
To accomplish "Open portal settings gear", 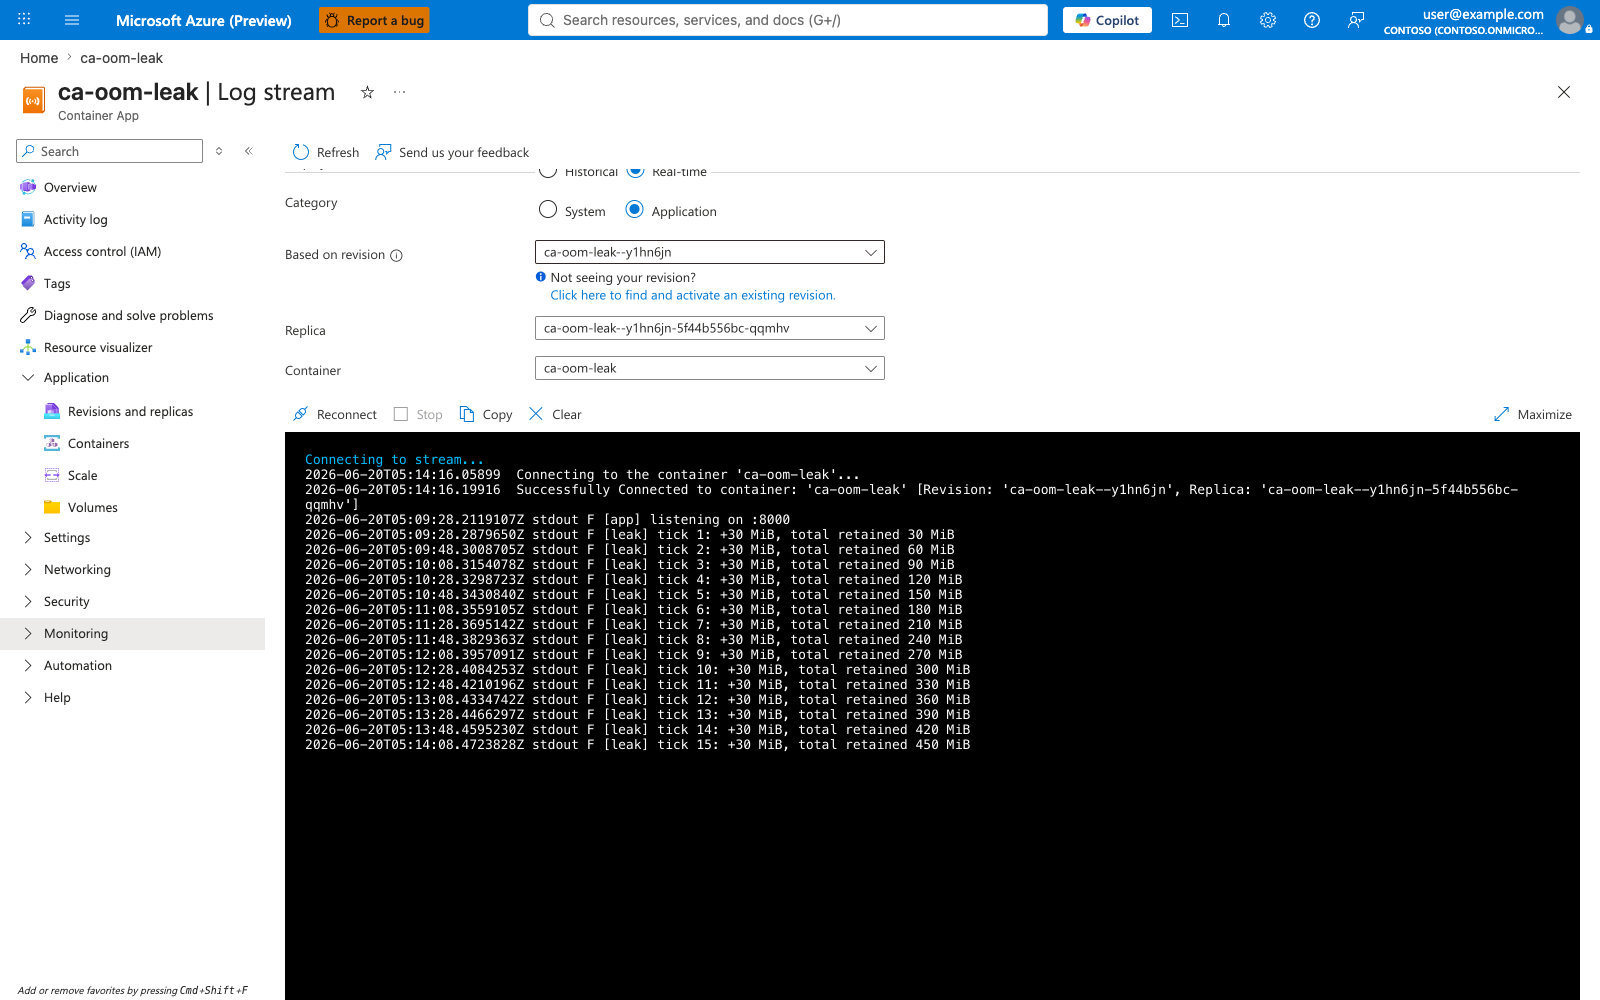I will click(x=1268, y=20).
